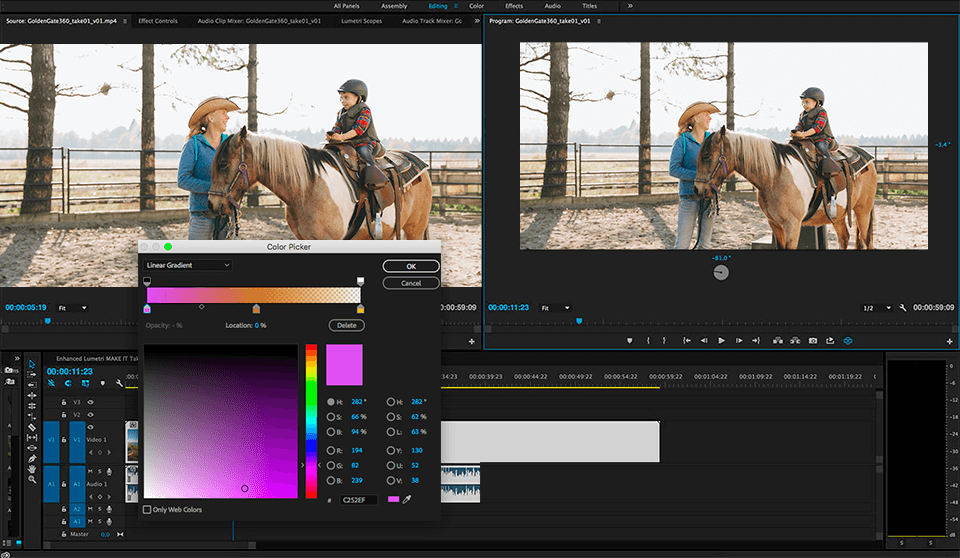
Task: Select the YUV Y radio button
Action: (x=391, y=450)
